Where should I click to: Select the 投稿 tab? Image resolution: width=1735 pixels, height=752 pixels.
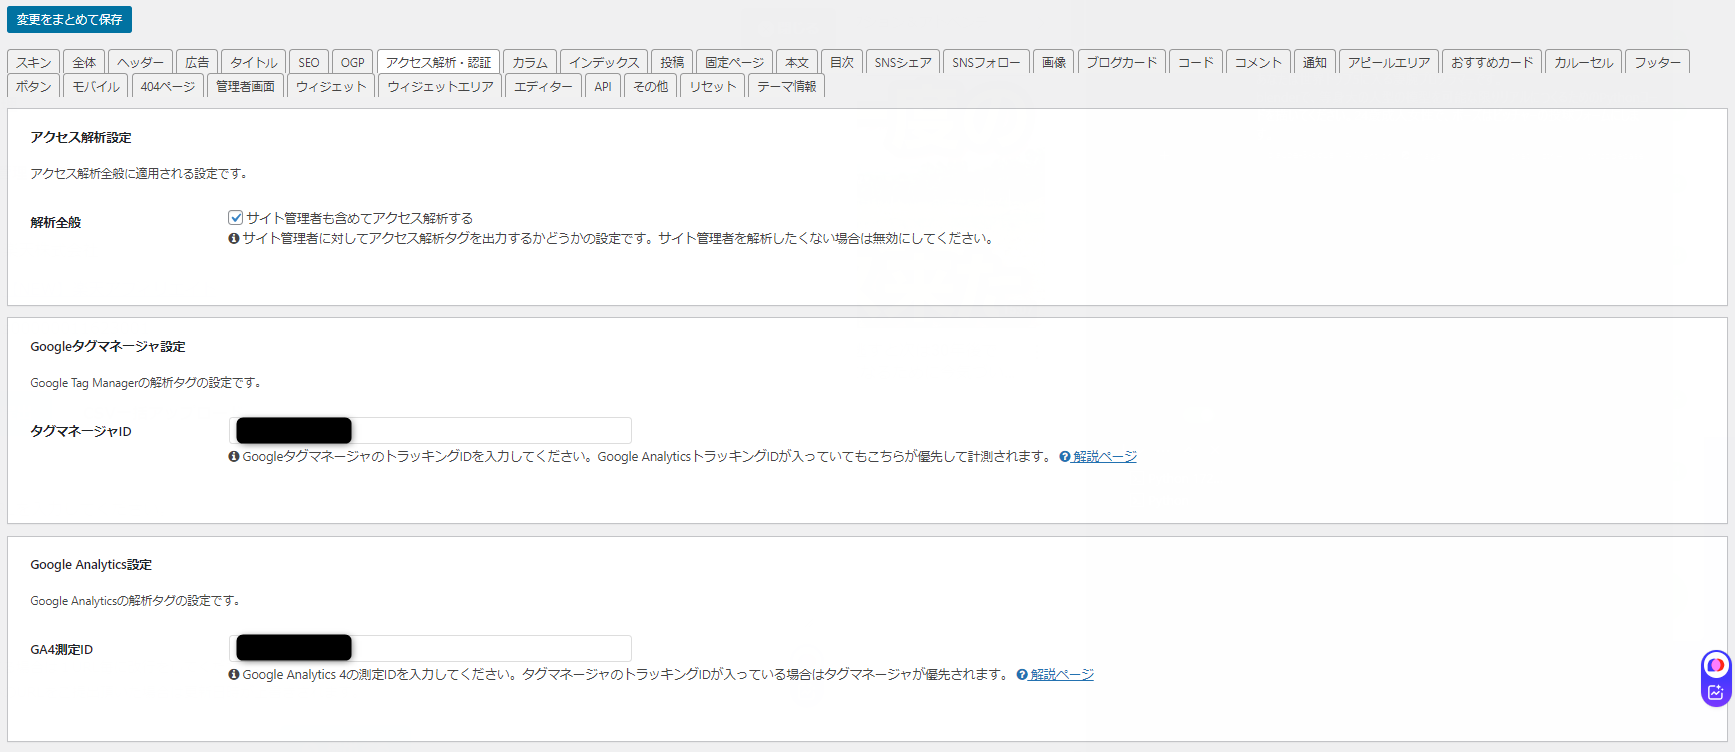(672, 62)
